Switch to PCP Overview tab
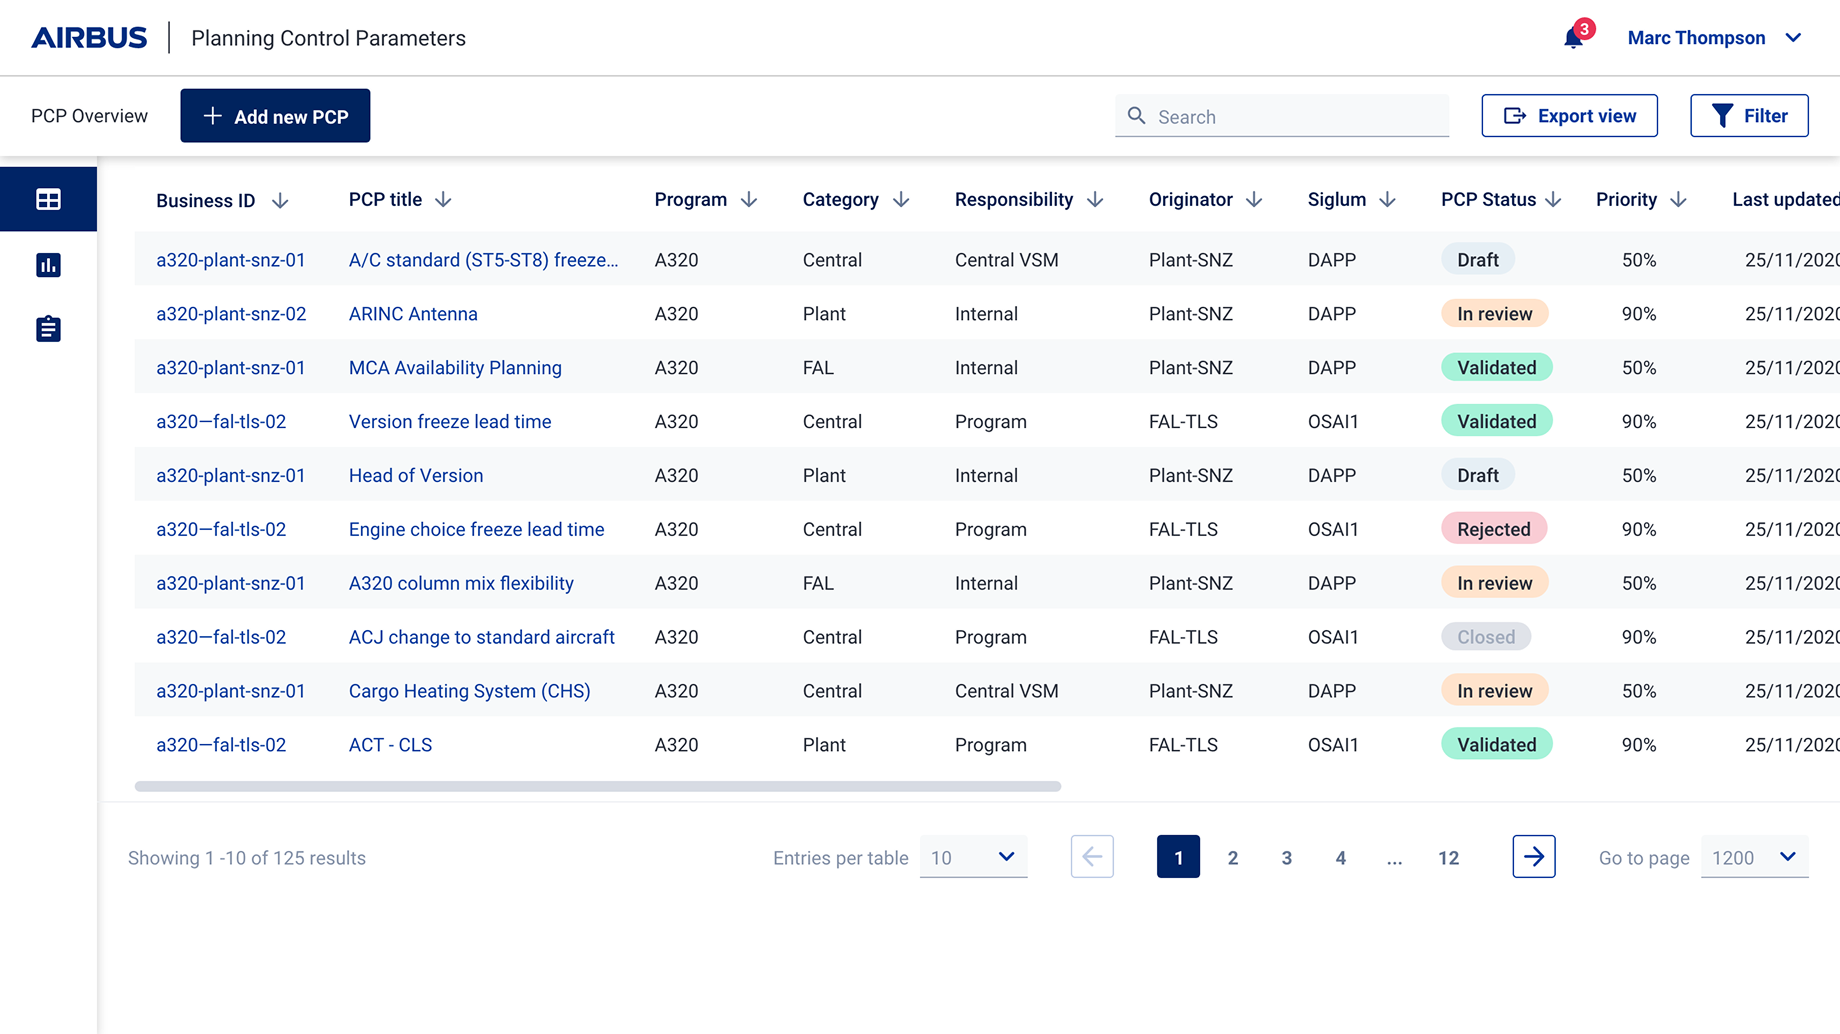Screen dimensions: 1840x1034 pyautogui.click(x=89, y=116)
